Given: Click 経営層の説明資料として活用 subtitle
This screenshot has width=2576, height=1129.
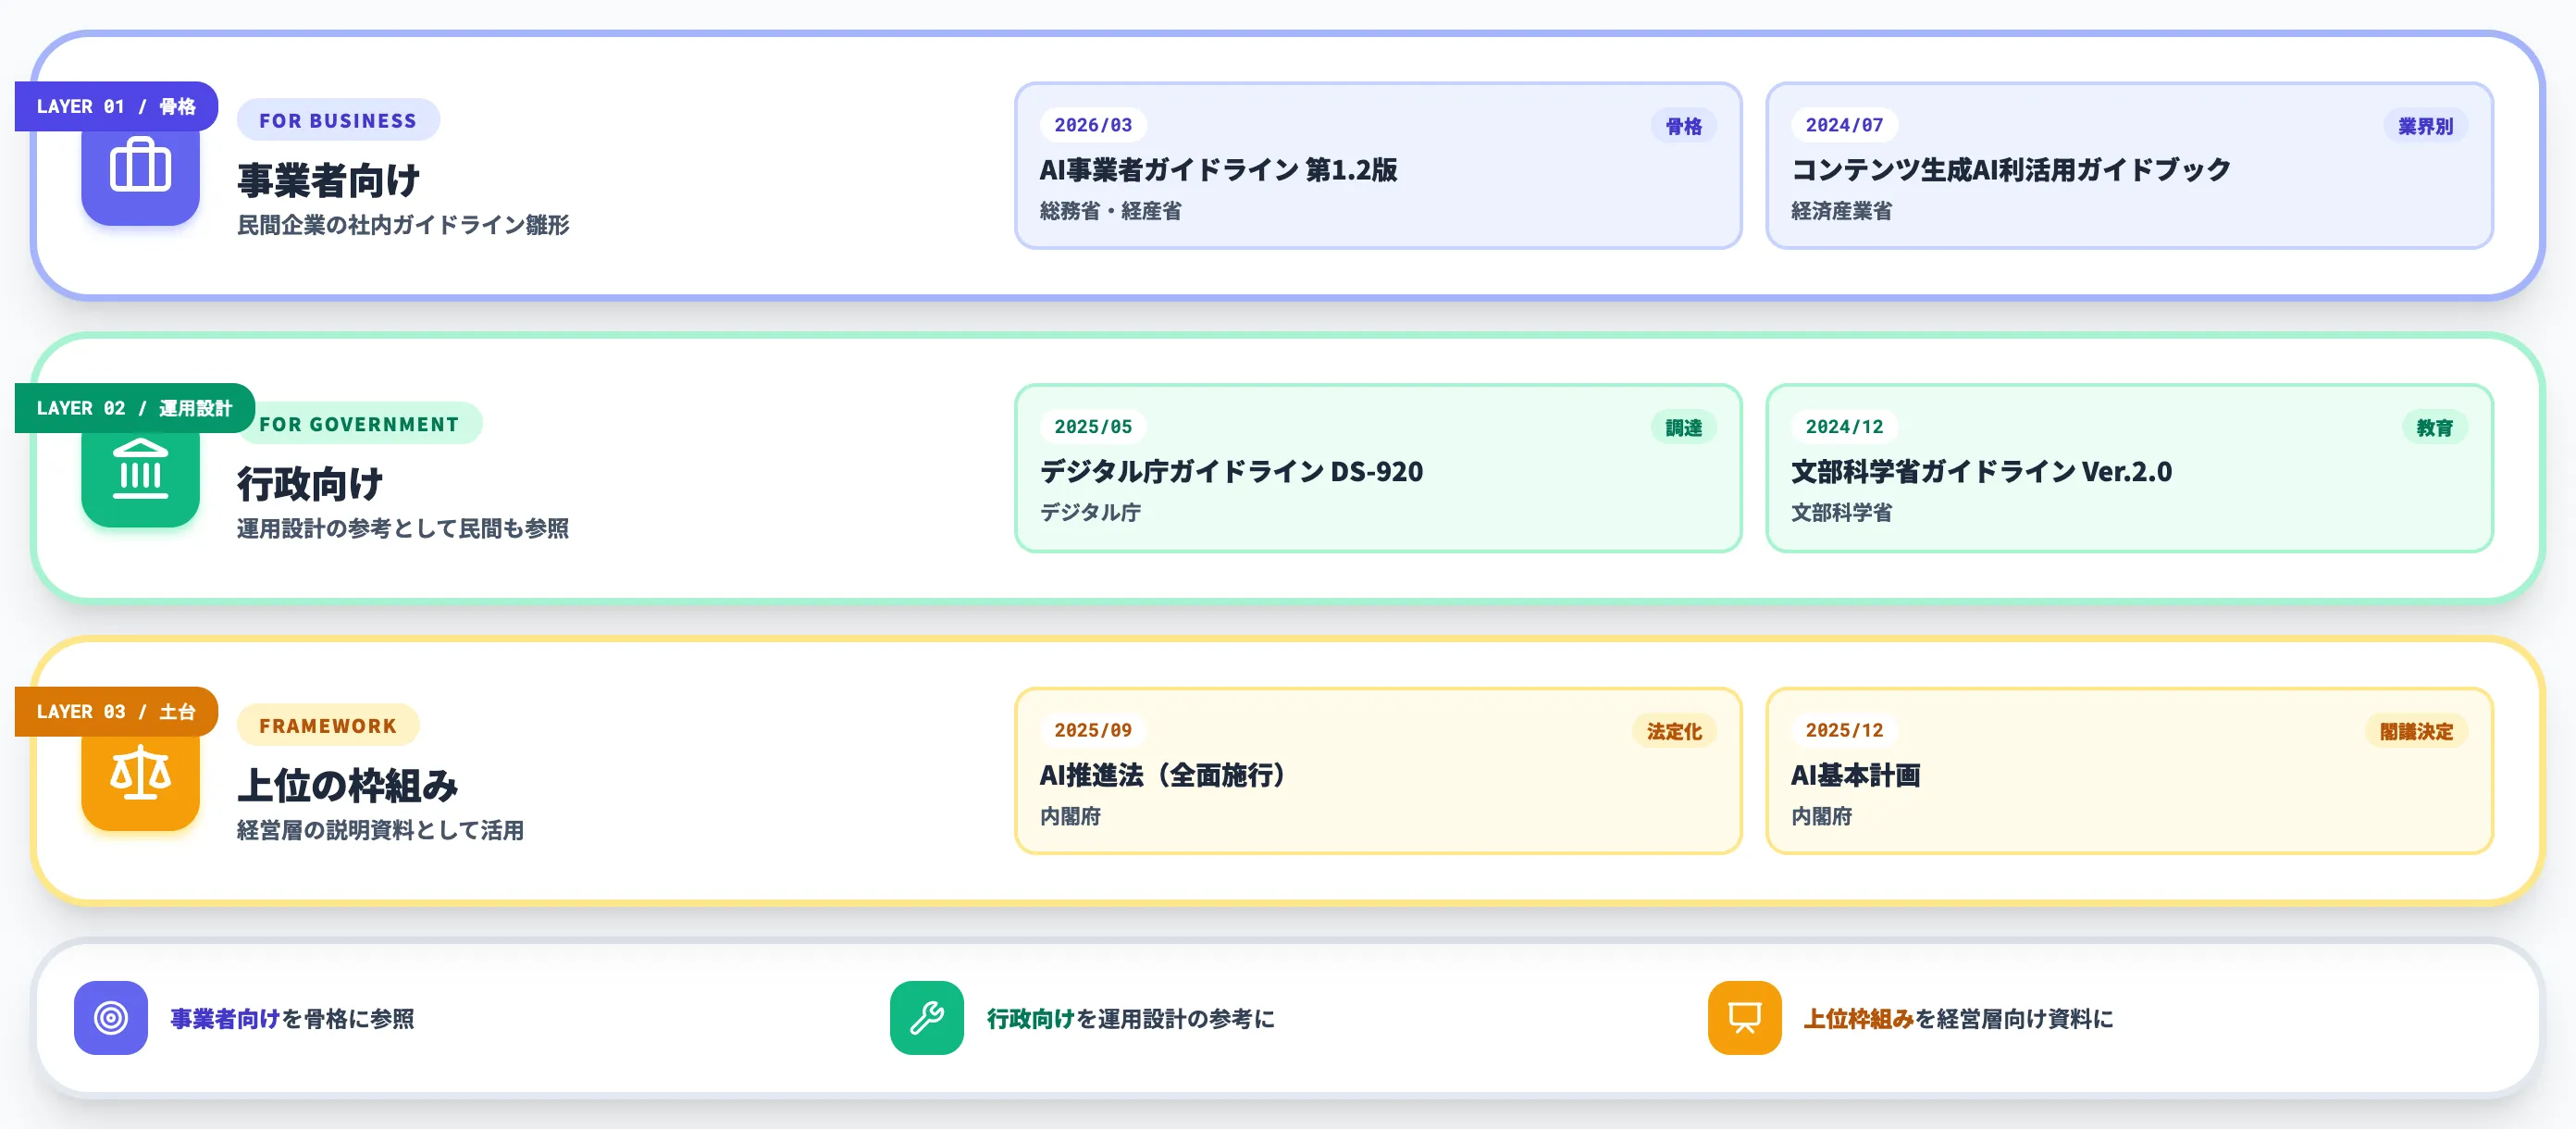Looking at the screenshot, I should [x=380, y=830].
